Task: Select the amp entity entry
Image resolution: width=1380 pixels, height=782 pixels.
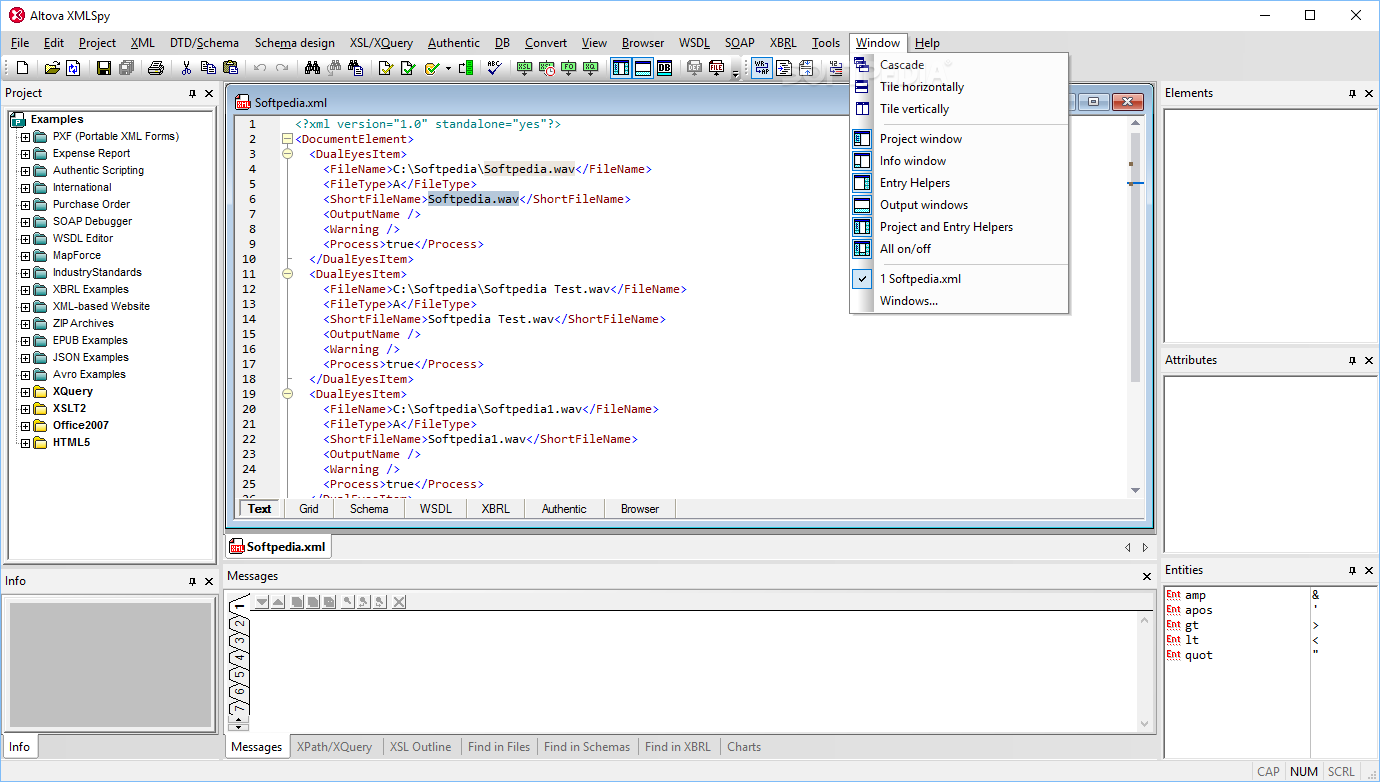Action: [x=1195, y=595]
